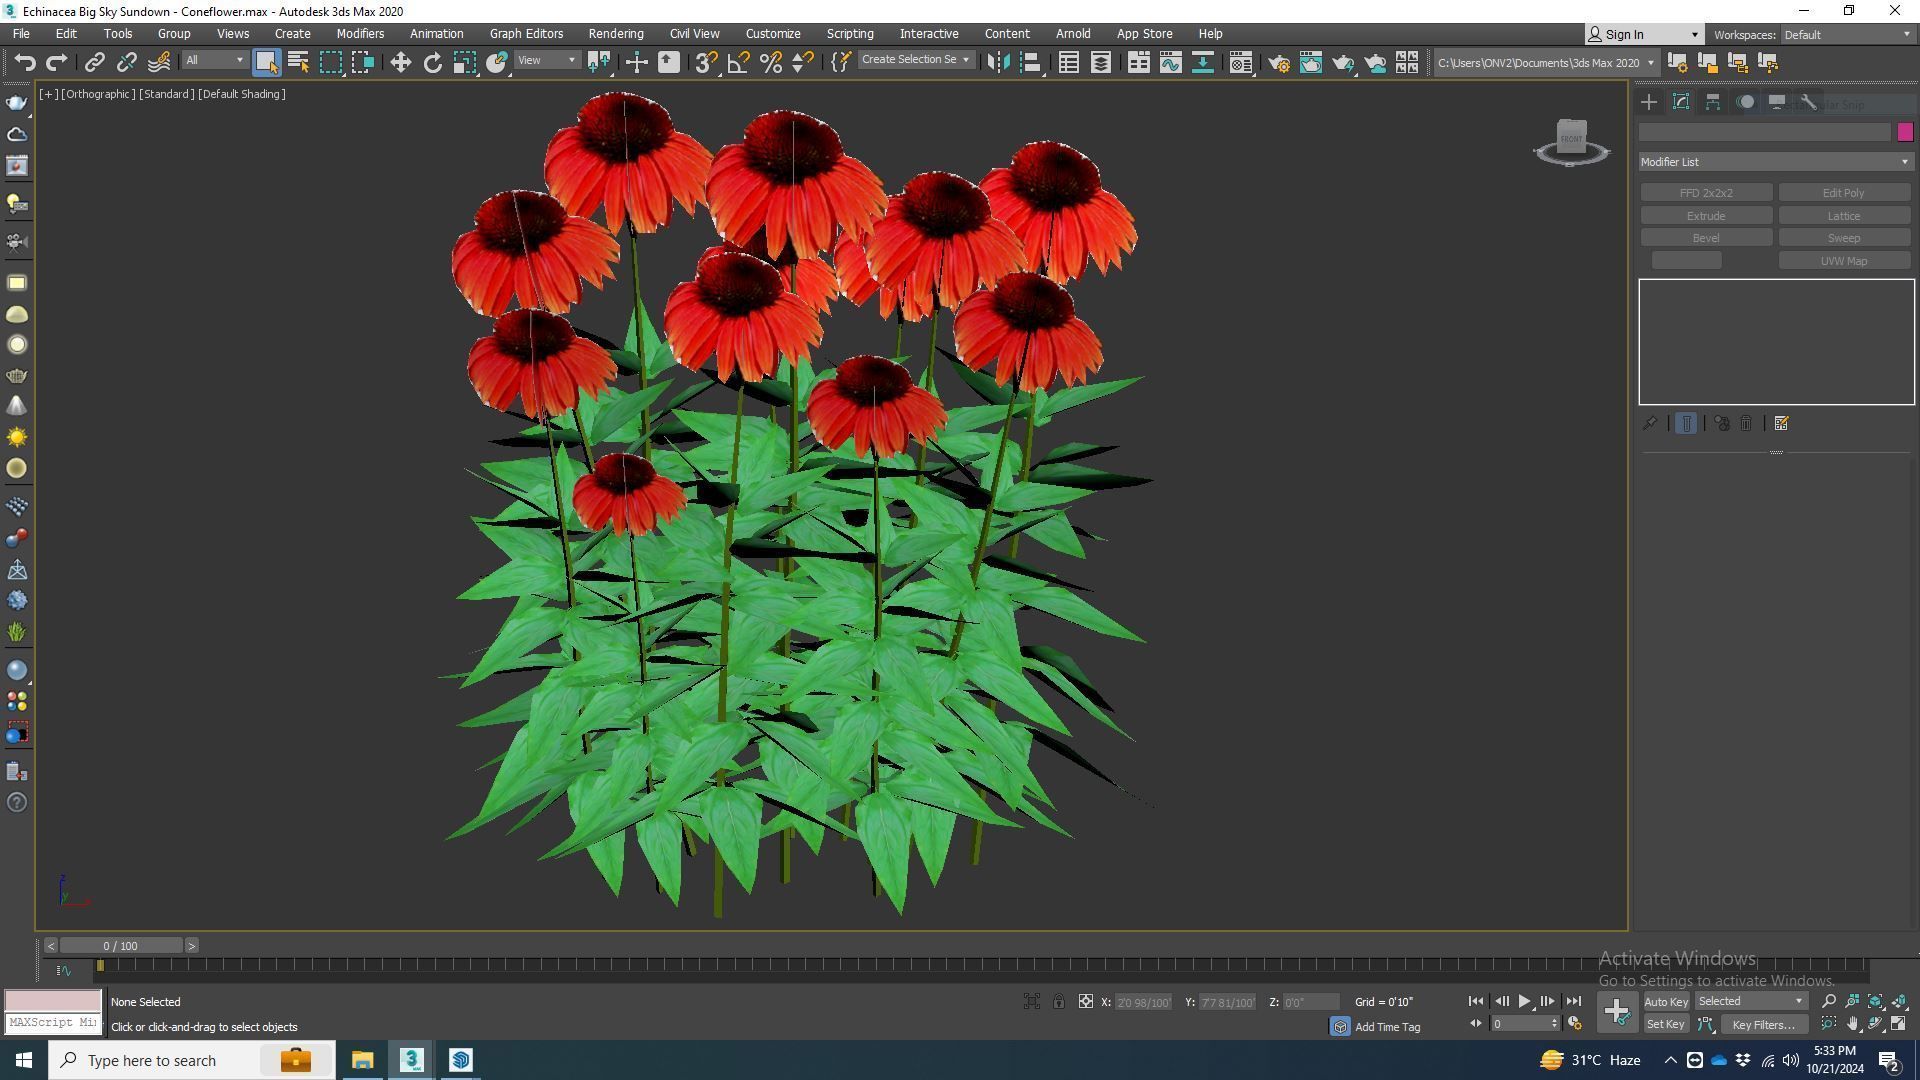Toggle Selection Lock padlock
The height and width of the screenshot is (1080, 1920).
(1058, 1002)
